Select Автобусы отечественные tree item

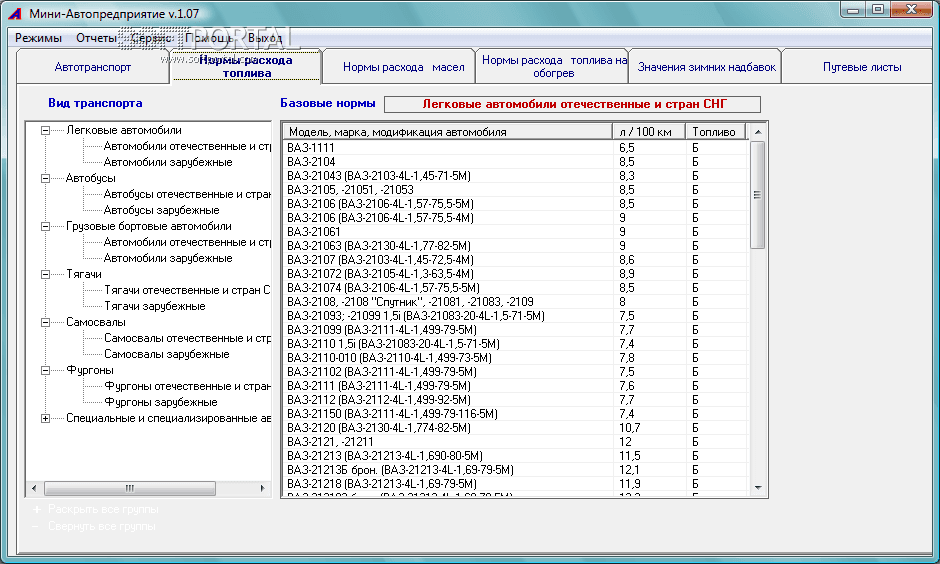[x=186, y=194]
